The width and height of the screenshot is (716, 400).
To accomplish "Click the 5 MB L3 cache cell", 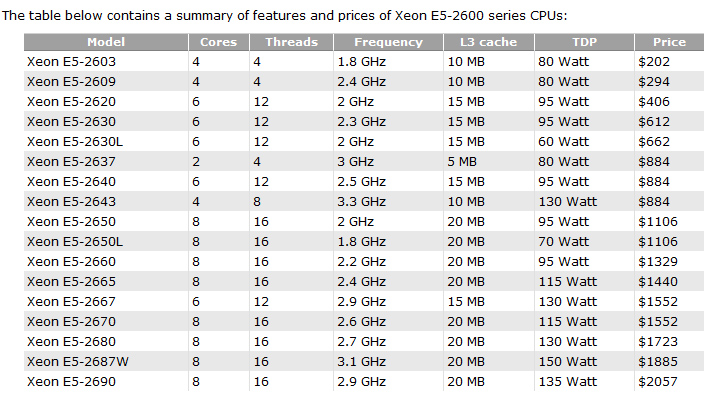I will [x=464, y=161].
